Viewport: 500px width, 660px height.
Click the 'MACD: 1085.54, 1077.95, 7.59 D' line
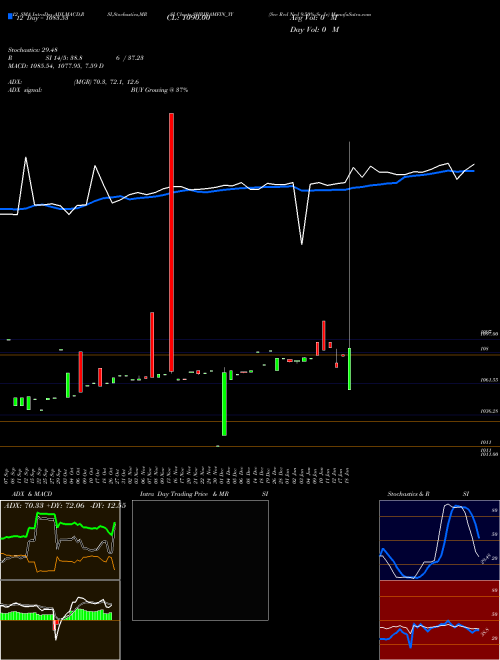click(x=56, y=66)
